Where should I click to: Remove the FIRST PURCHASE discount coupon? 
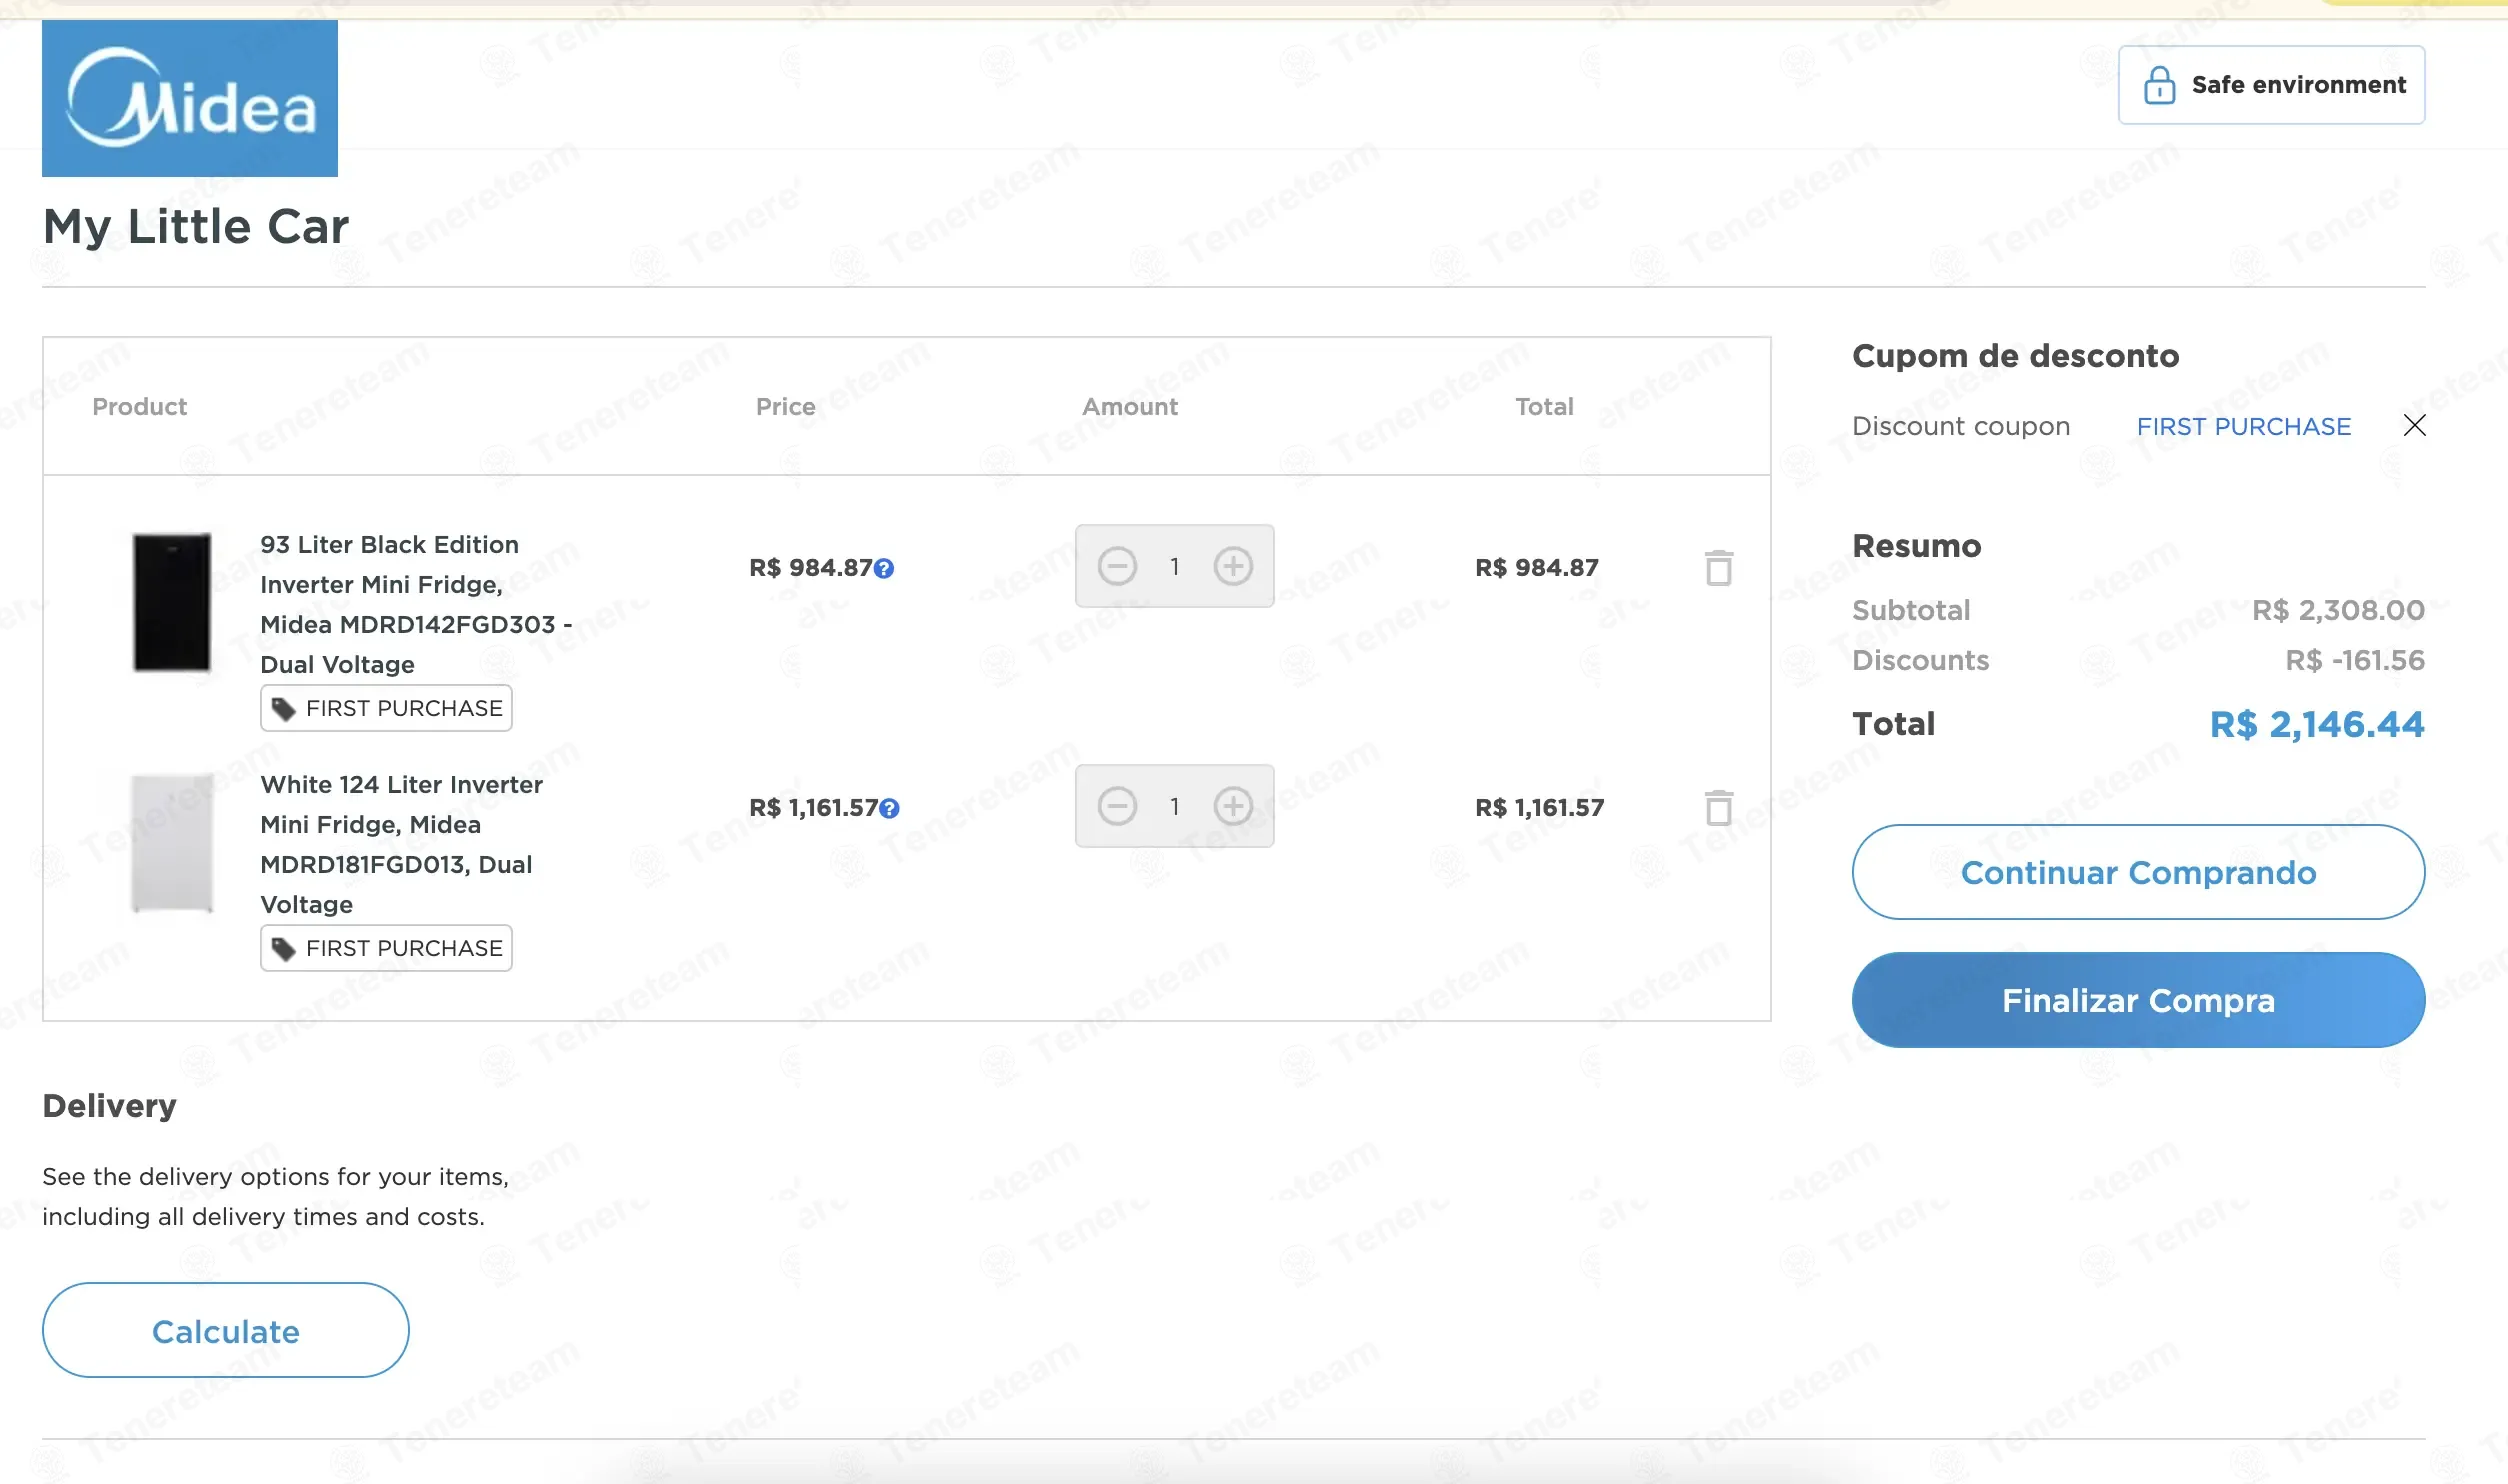tap(2414, 426)
